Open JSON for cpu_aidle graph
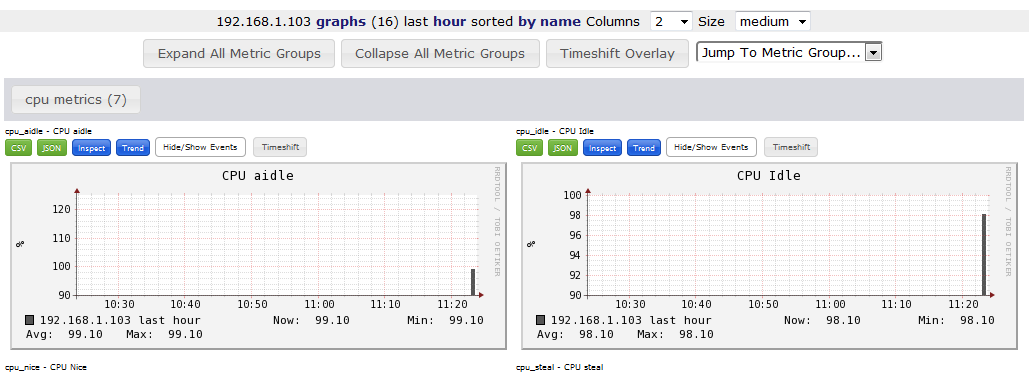Viewport: 1029px width, 373px height. 52,148
